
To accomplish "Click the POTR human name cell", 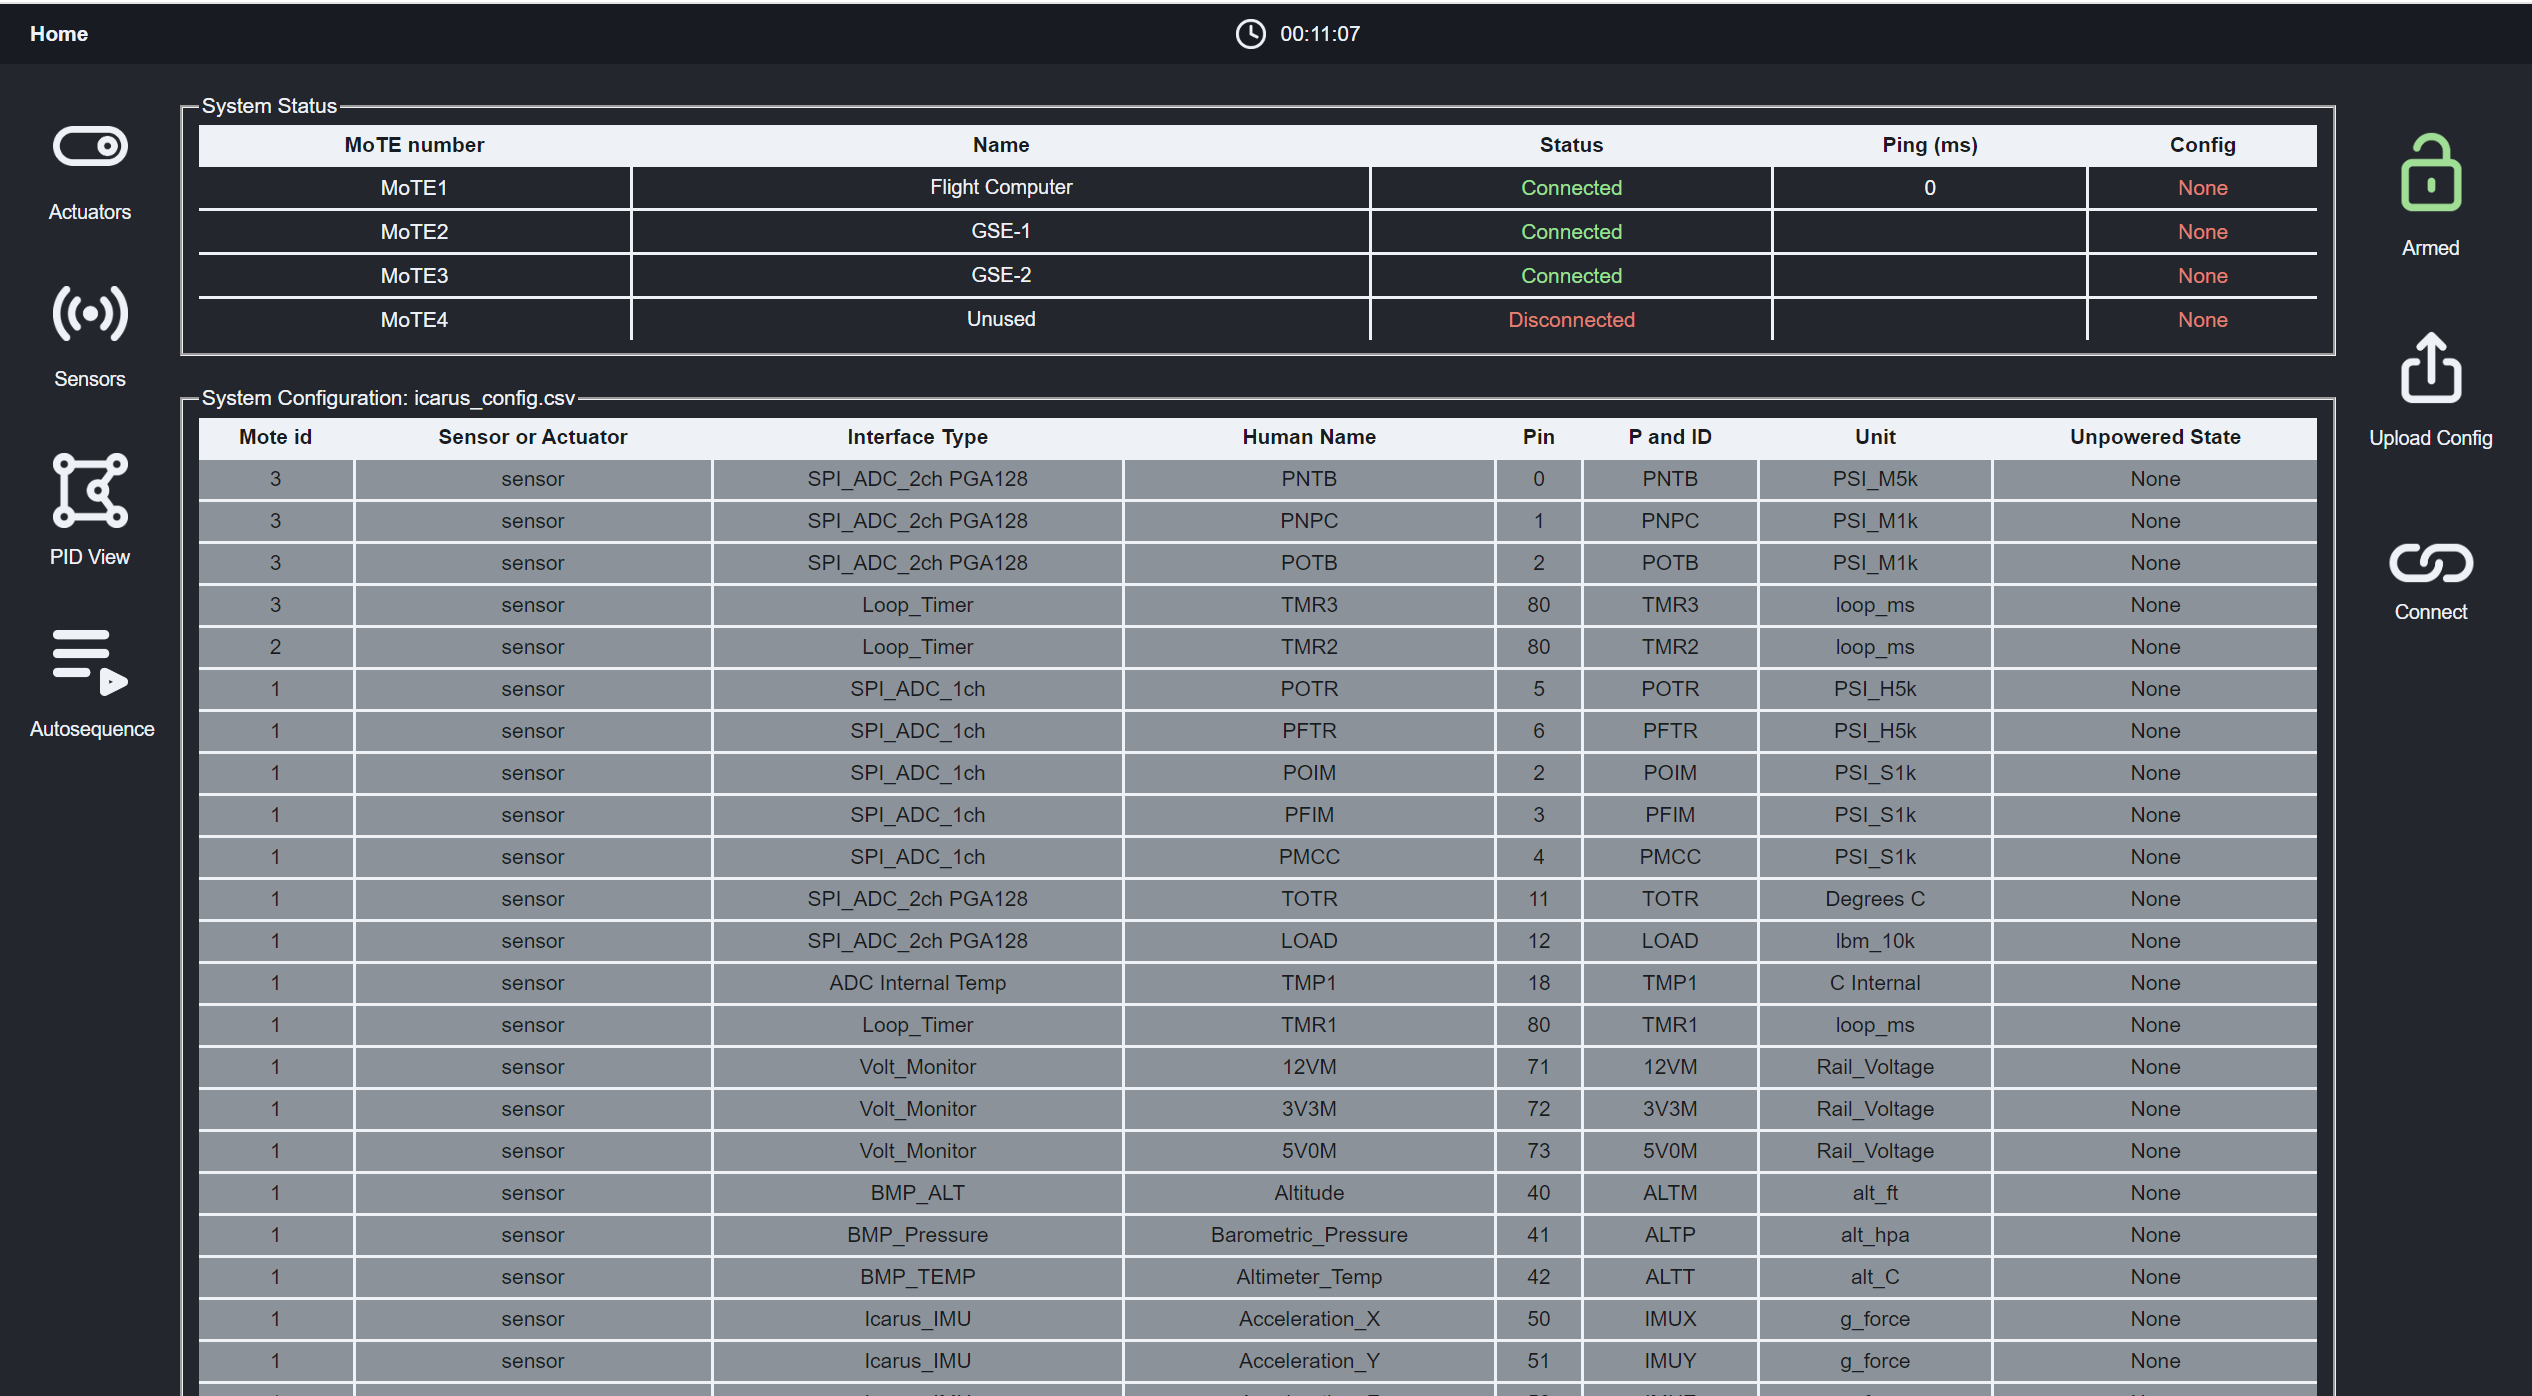I will click(1309, 689).
